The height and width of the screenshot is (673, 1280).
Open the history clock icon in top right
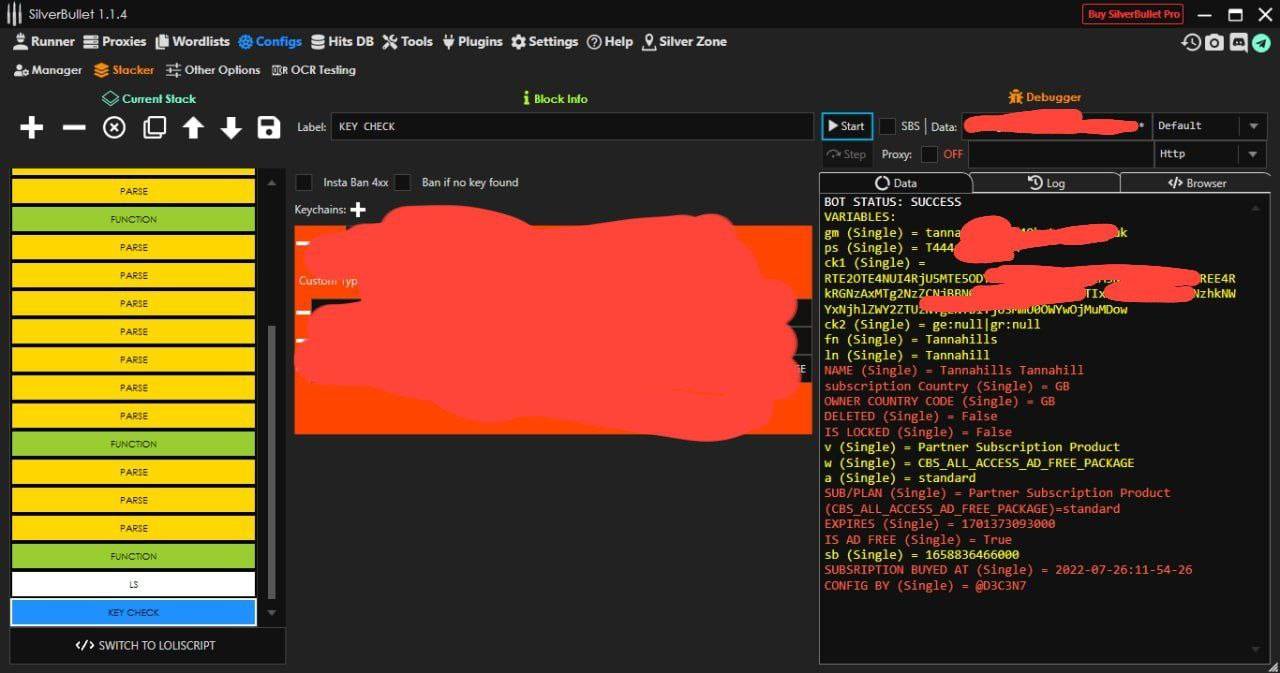point(1191,42)
